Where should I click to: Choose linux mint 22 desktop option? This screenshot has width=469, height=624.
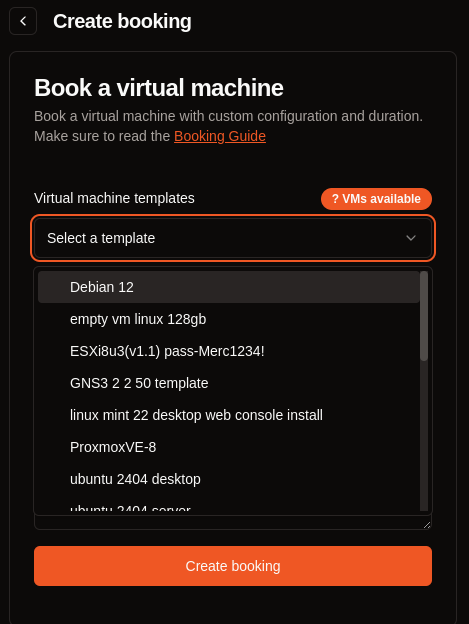tap(229, 415)
